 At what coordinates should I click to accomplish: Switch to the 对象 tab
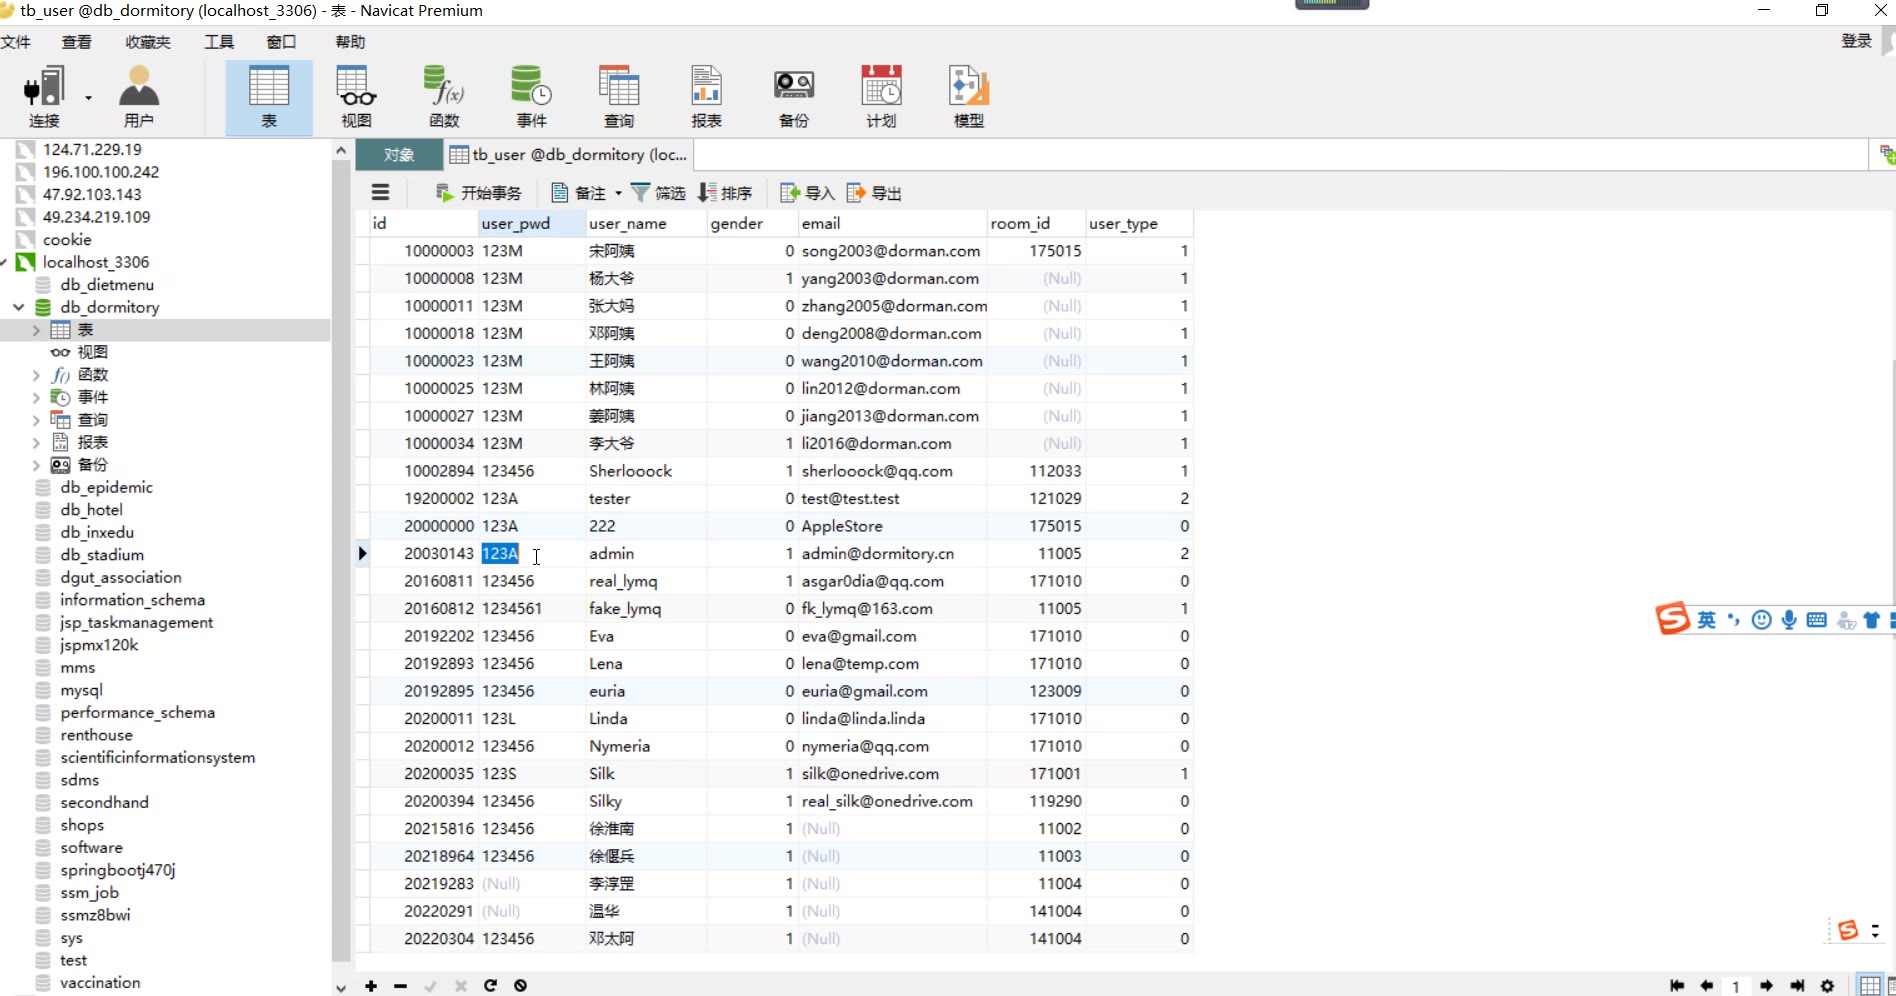399,155
